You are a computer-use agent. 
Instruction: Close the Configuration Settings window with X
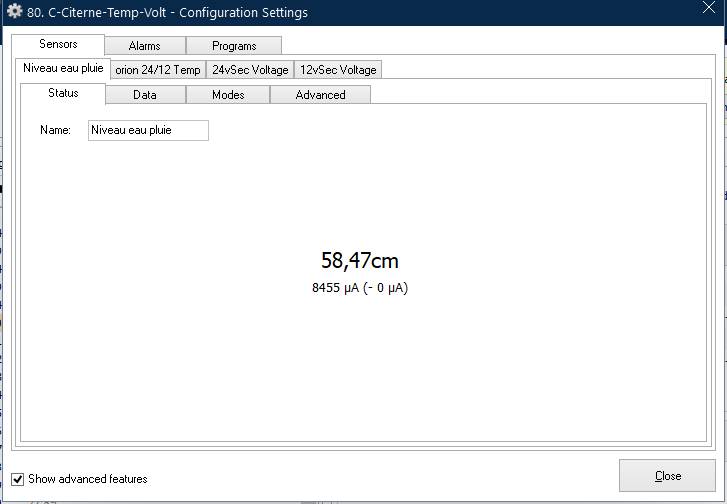click(x=709, y=7)
